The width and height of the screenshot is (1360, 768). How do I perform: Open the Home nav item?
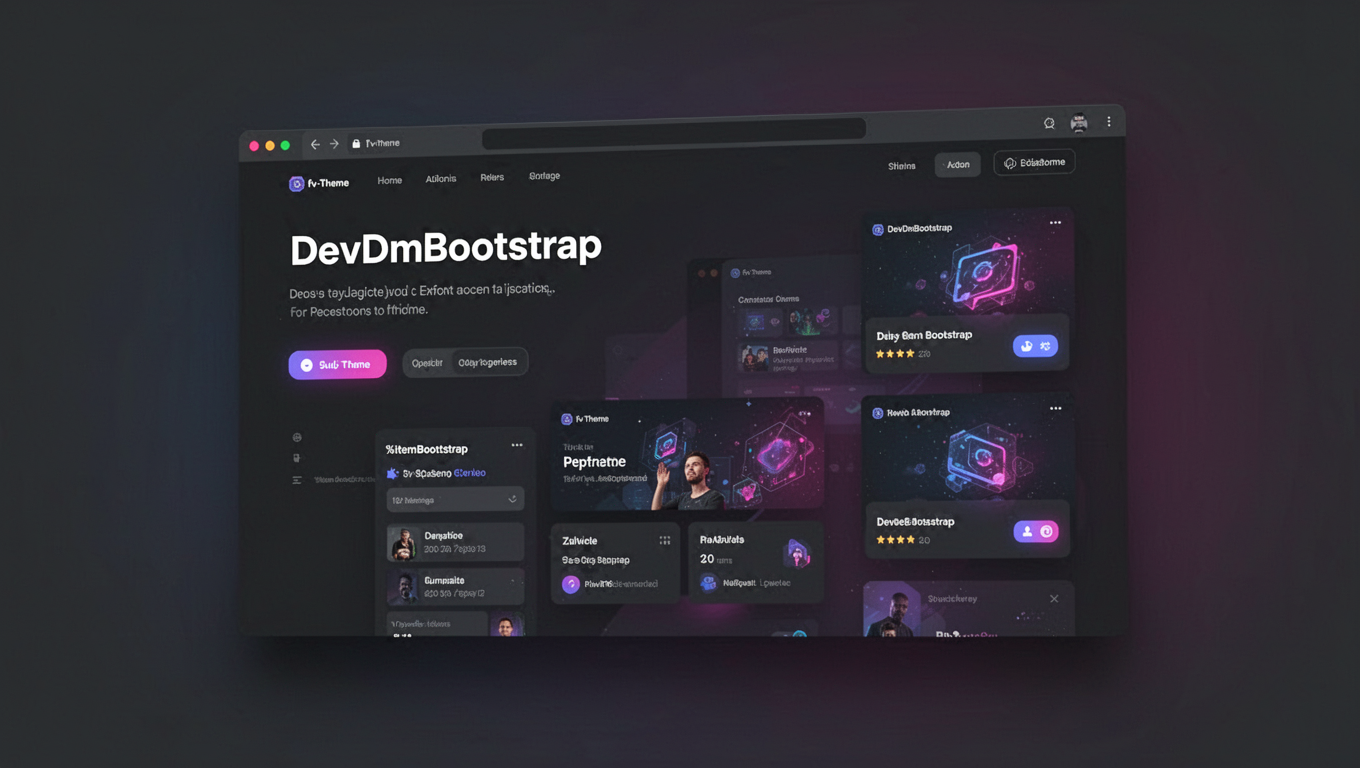pyautogui.click(x=390, y=181)
